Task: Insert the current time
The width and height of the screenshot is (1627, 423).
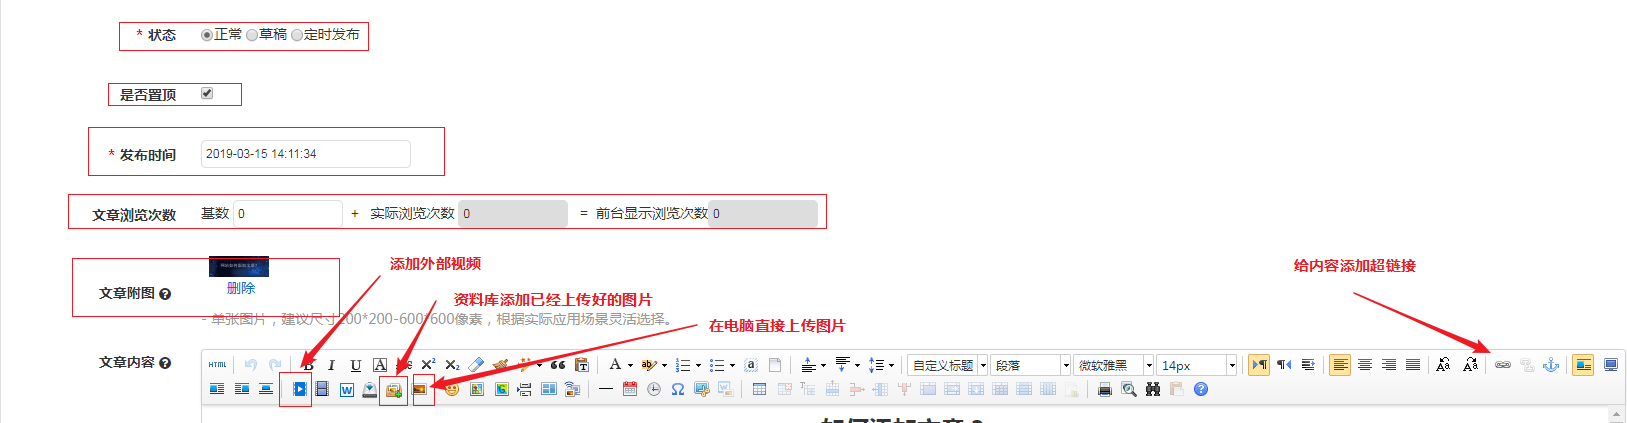Action: (653, 389)
